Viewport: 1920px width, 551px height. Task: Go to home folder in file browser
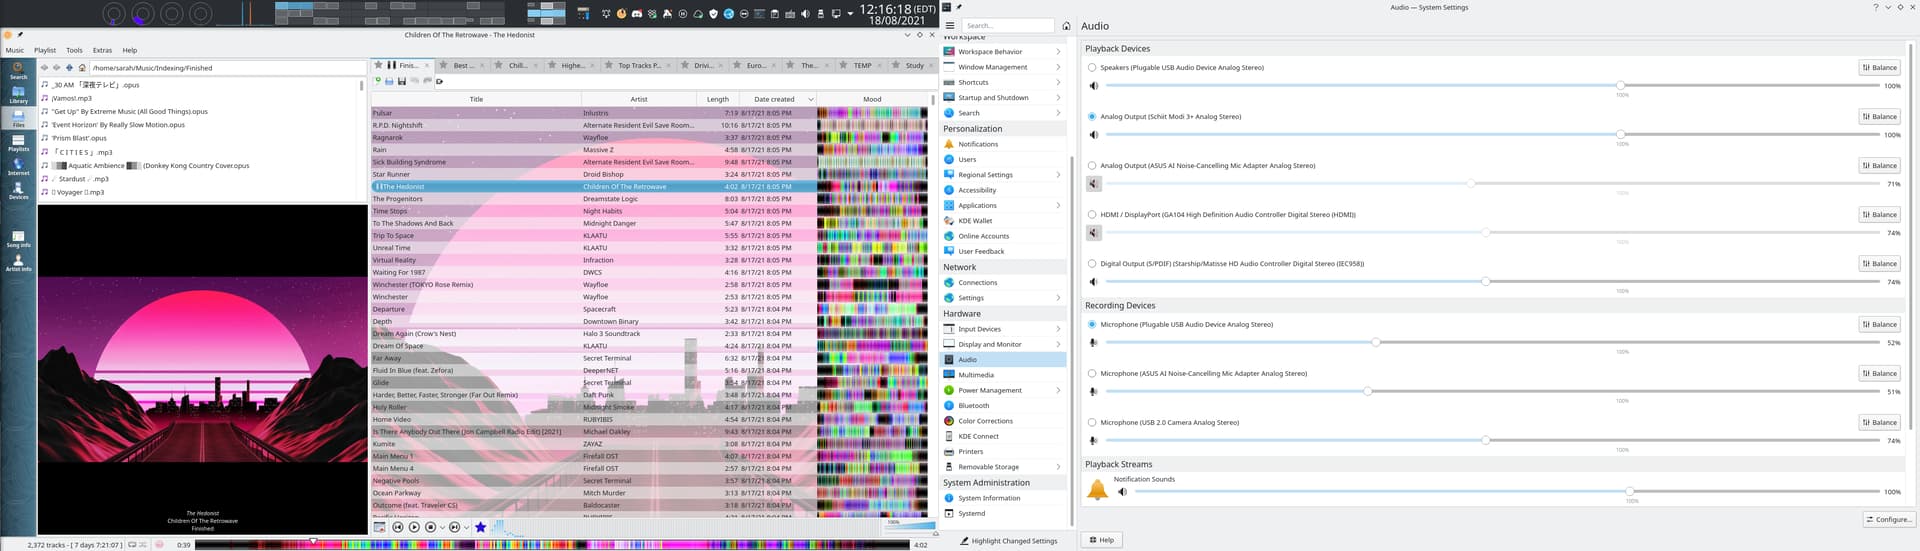82,68
